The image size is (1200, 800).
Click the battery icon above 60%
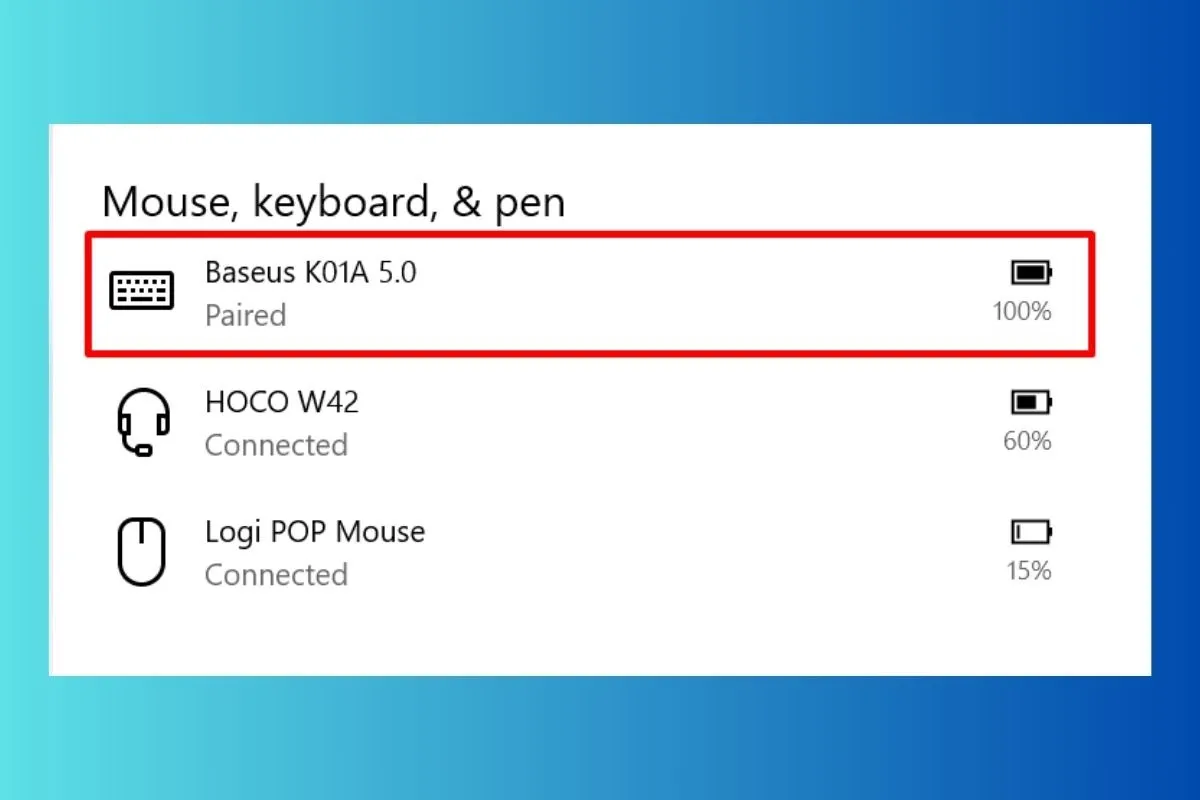(x=1031, y=402)
